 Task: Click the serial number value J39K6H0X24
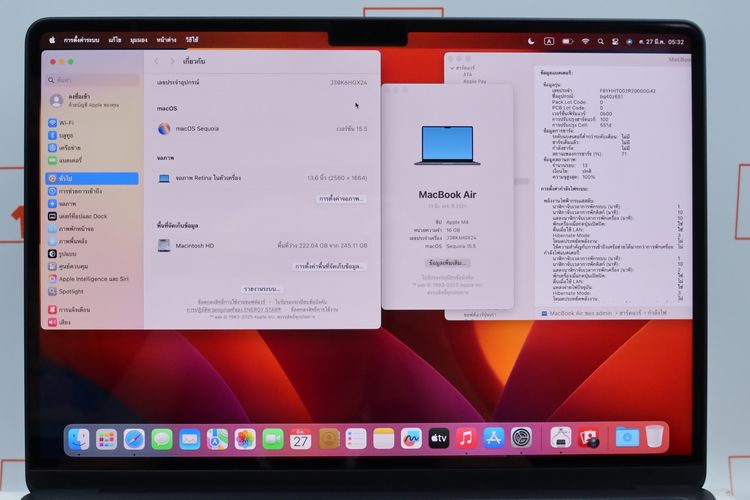(x=348, y=83)
